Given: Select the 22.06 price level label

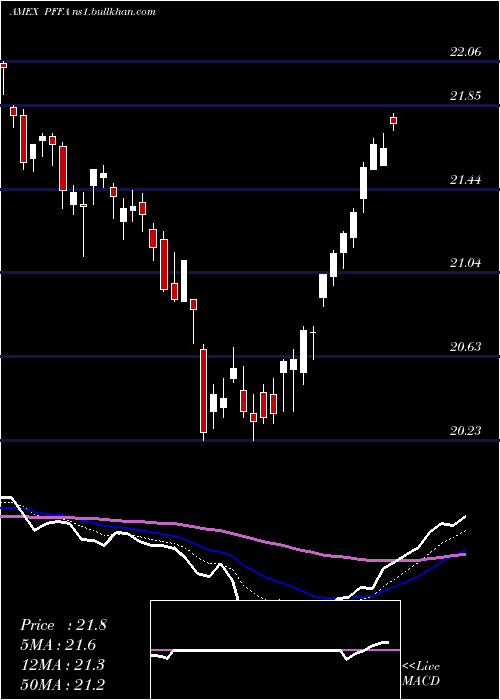Looking at the screenshot, I should 466,52.
